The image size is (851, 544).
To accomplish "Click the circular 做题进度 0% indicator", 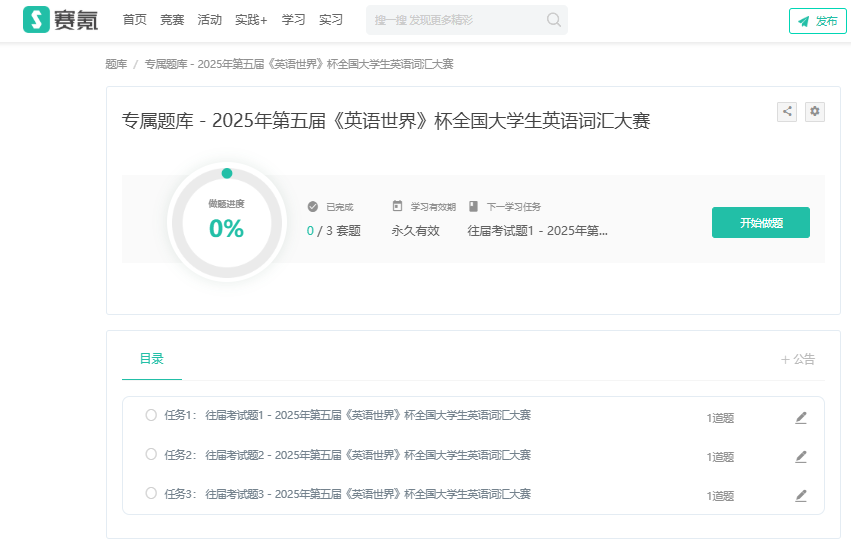I will coord(227,223).
